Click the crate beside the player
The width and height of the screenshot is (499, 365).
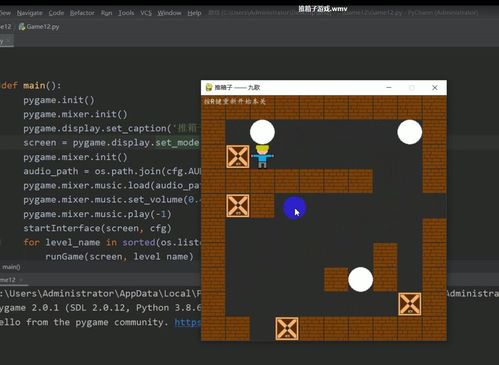tap(238, 156)
